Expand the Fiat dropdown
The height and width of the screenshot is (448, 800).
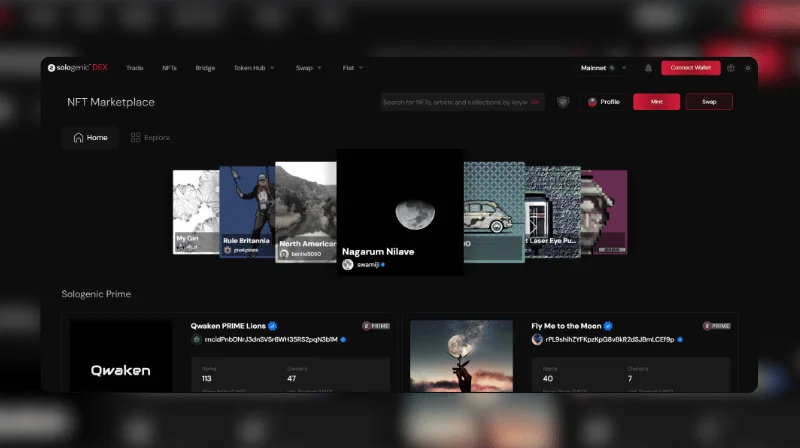pyautogui.click(x=353, y=68)
